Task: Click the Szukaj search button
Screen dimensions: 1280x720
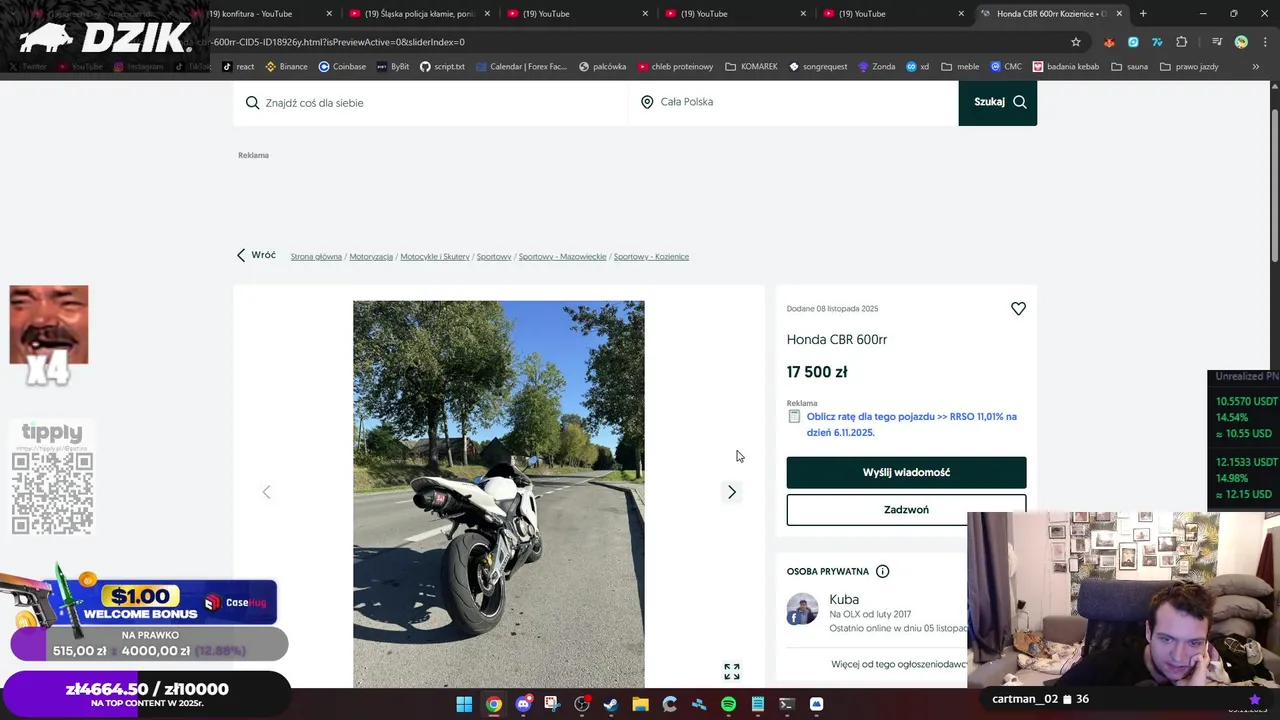Action: (x=997, y=102)
